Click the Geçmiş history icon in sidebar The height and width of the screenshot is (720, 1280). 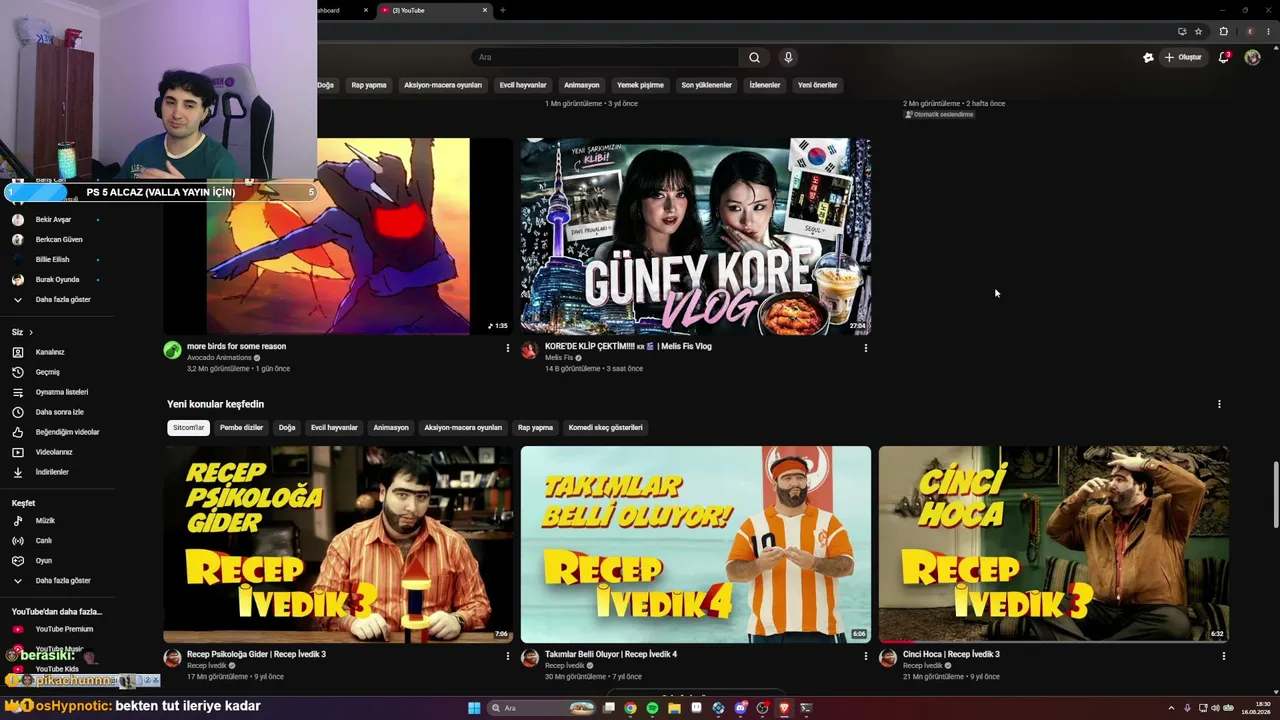17,372
